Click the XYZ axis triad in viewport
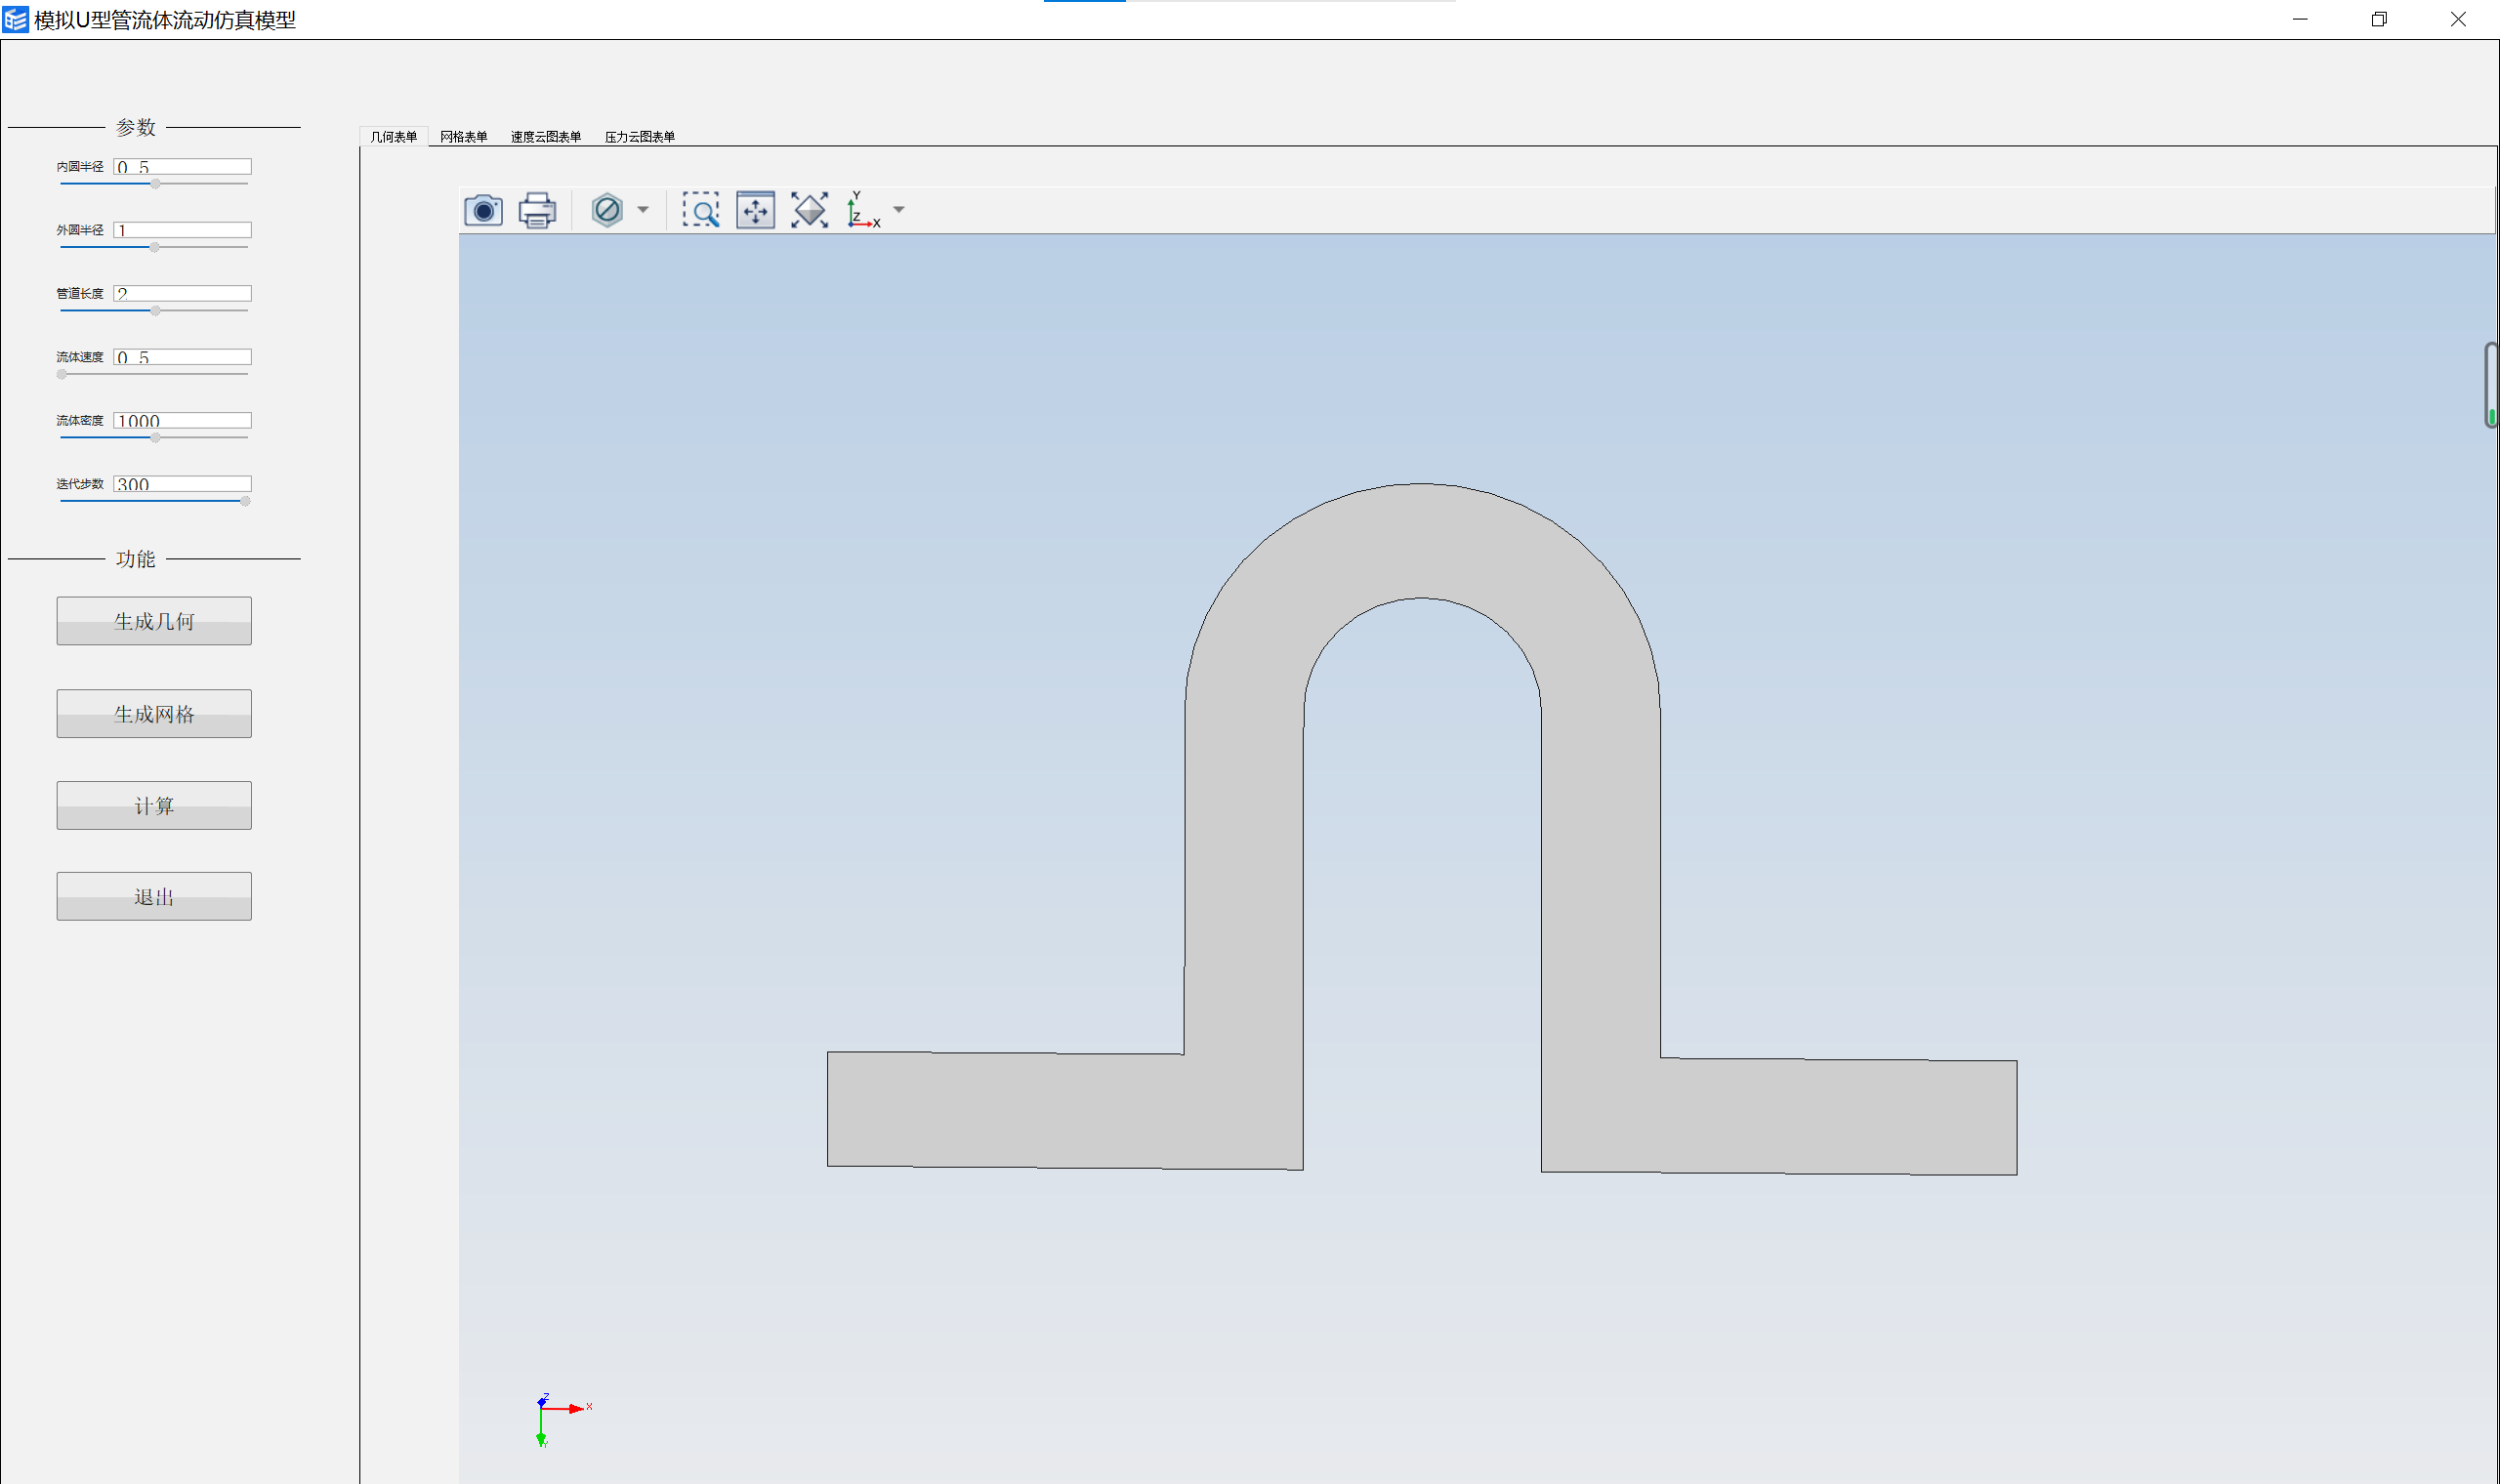Screen dimensions: 2500x1484 pos(564,1419)
